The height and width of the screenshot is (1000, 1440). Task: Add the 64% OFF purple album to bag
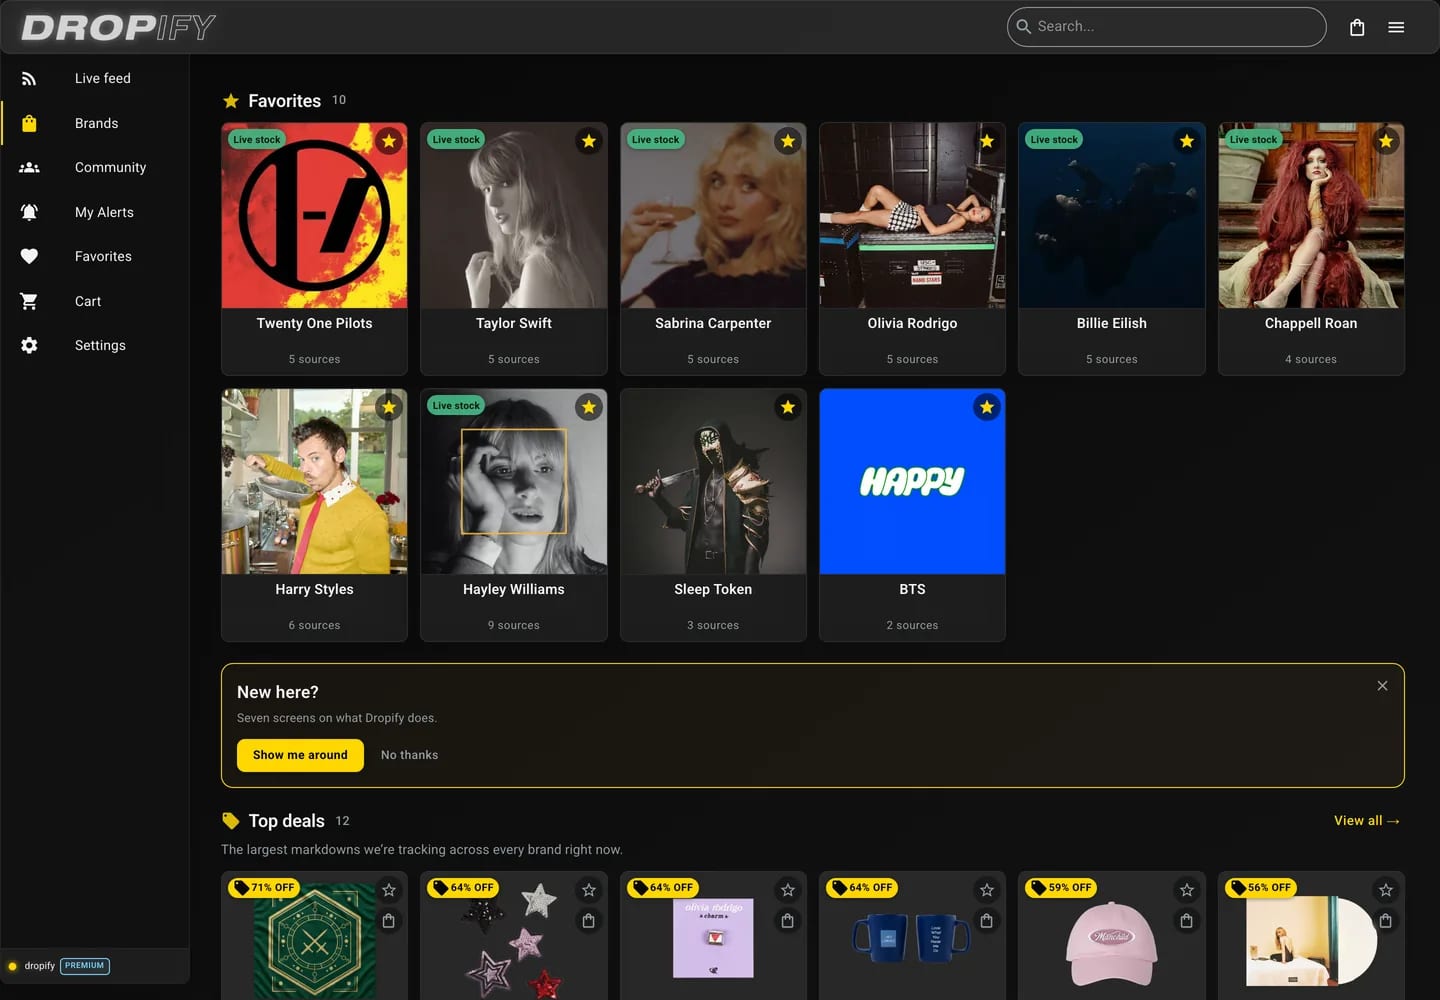pos(788,921)
